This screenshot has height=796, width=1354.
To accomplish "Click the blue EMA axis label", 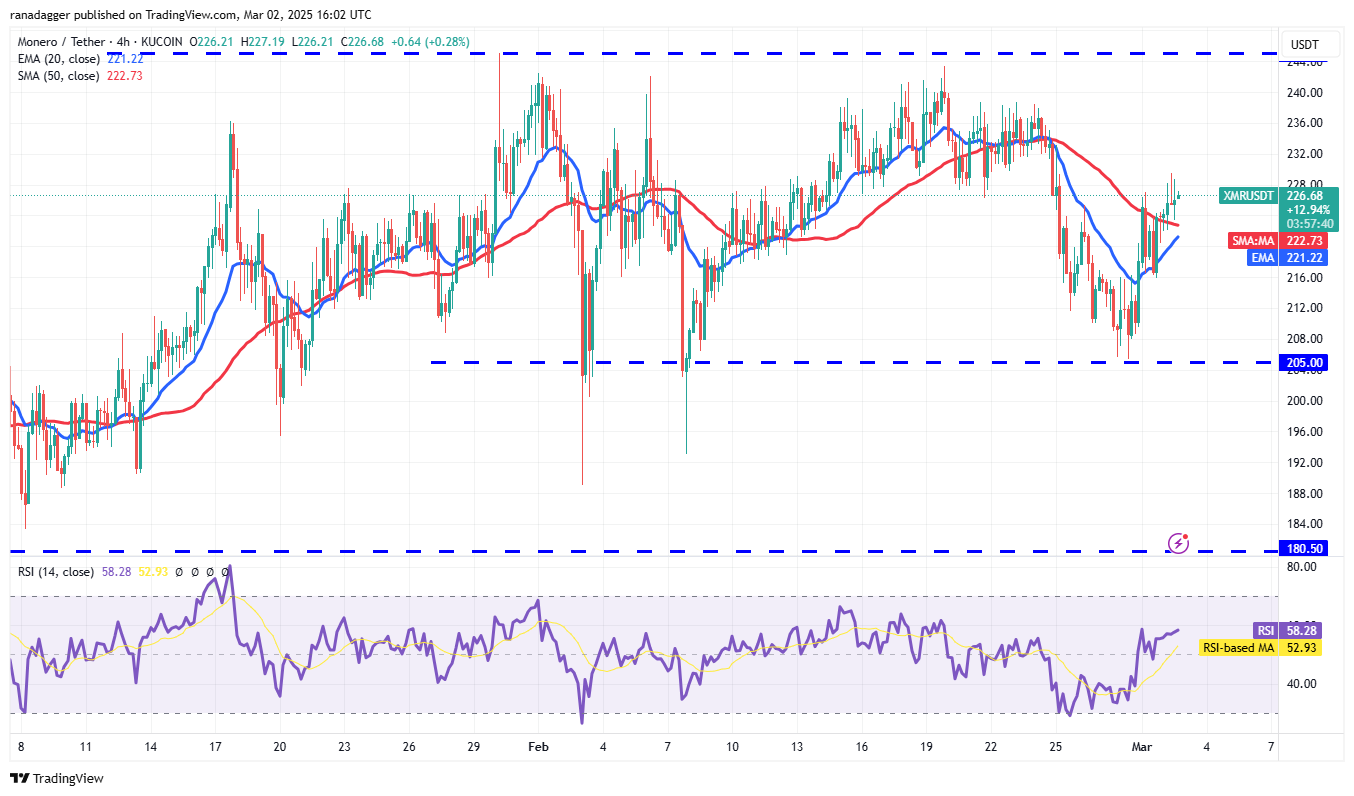I will pyautogui.click(x=1264, y=257).
